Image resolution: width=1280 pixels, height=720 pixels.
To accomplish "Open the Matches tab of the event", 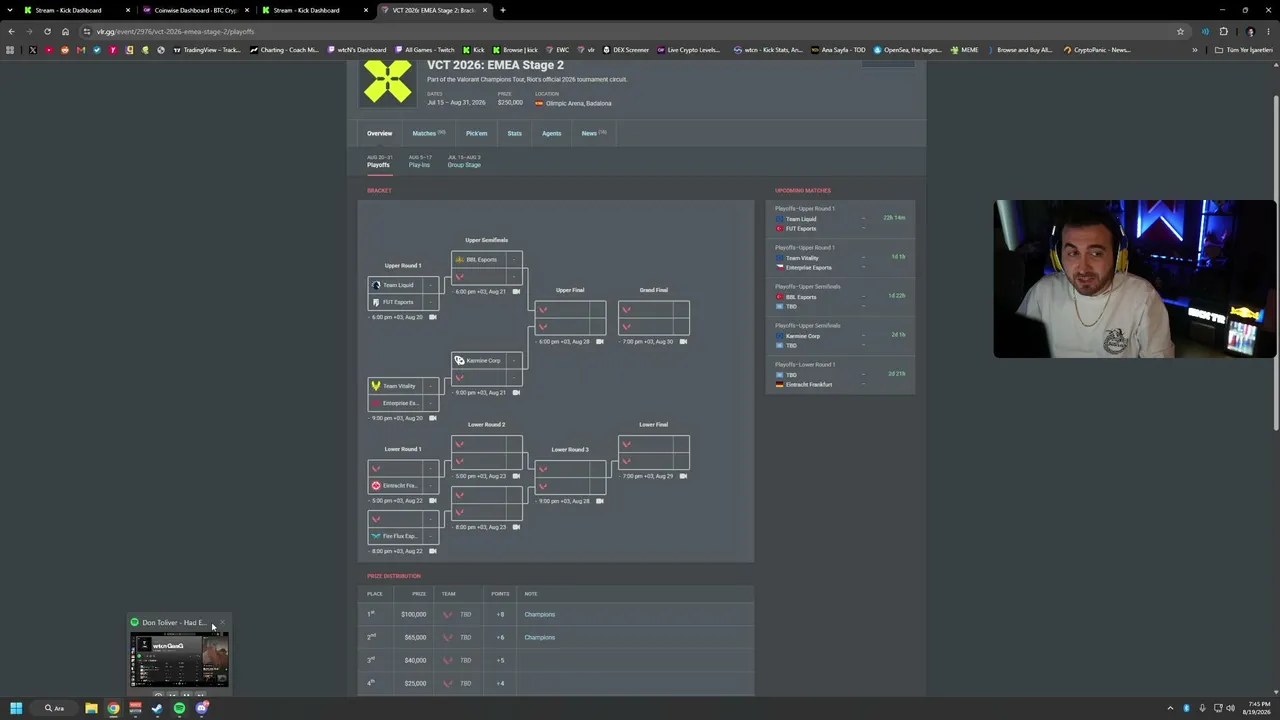I will click(428, 133).
